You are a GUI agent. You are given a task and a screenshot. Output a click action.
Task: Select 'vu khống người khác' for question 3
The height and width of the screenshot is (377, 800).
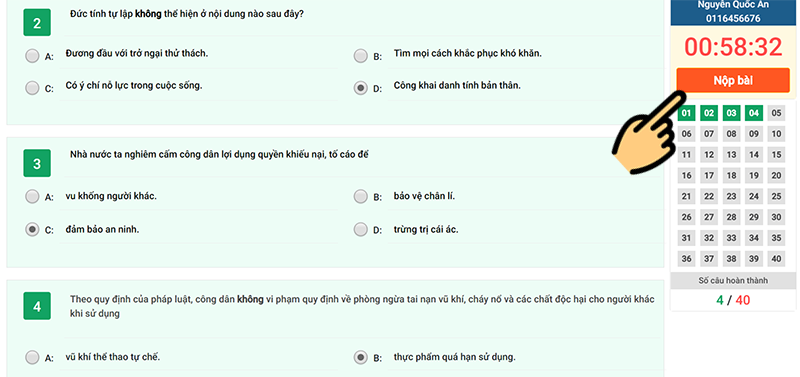pyautogui.click(x=32, y=196)
